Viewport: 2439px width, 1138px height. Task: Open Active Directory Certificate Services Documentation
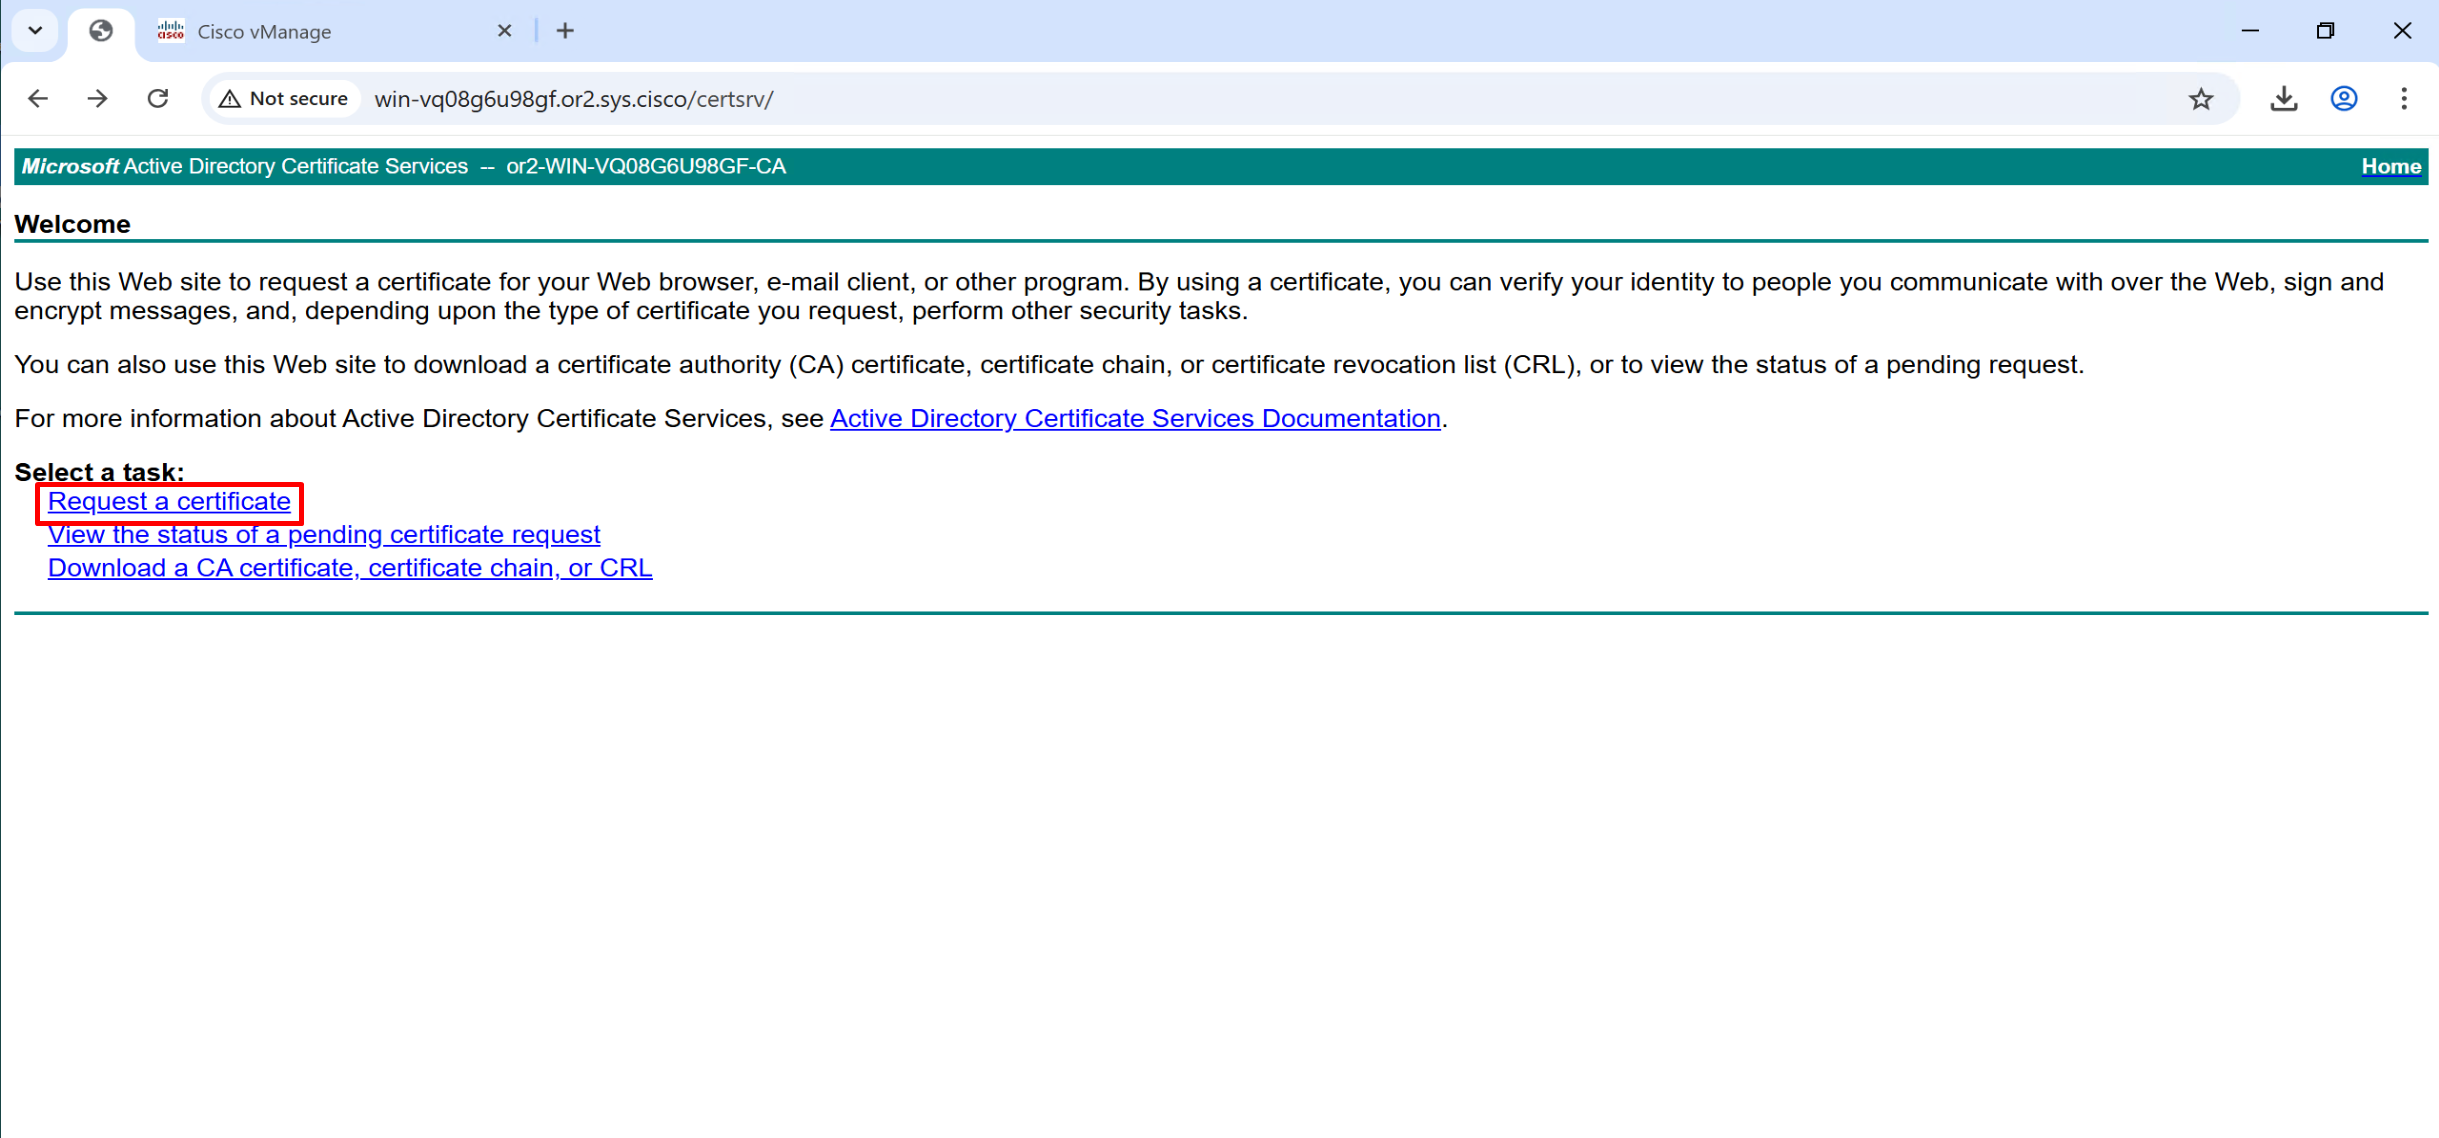point(1135,419)
